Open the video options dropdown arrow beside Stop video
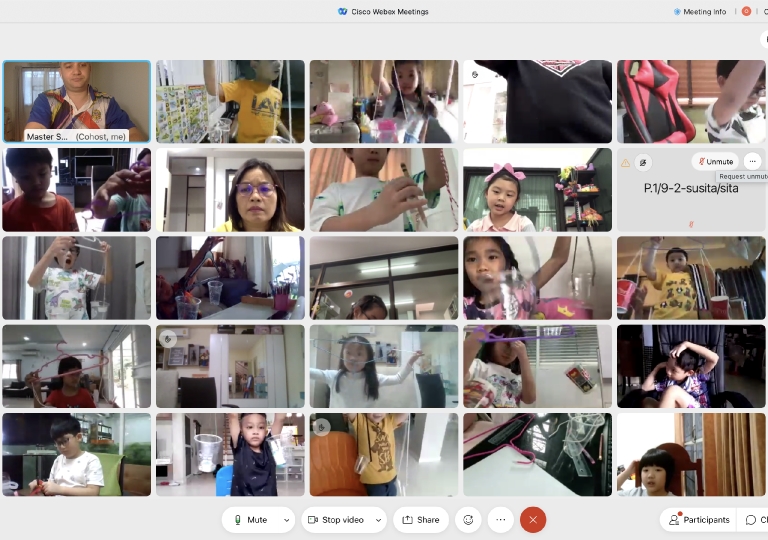The image size is (768, 540). click(378, 520)
